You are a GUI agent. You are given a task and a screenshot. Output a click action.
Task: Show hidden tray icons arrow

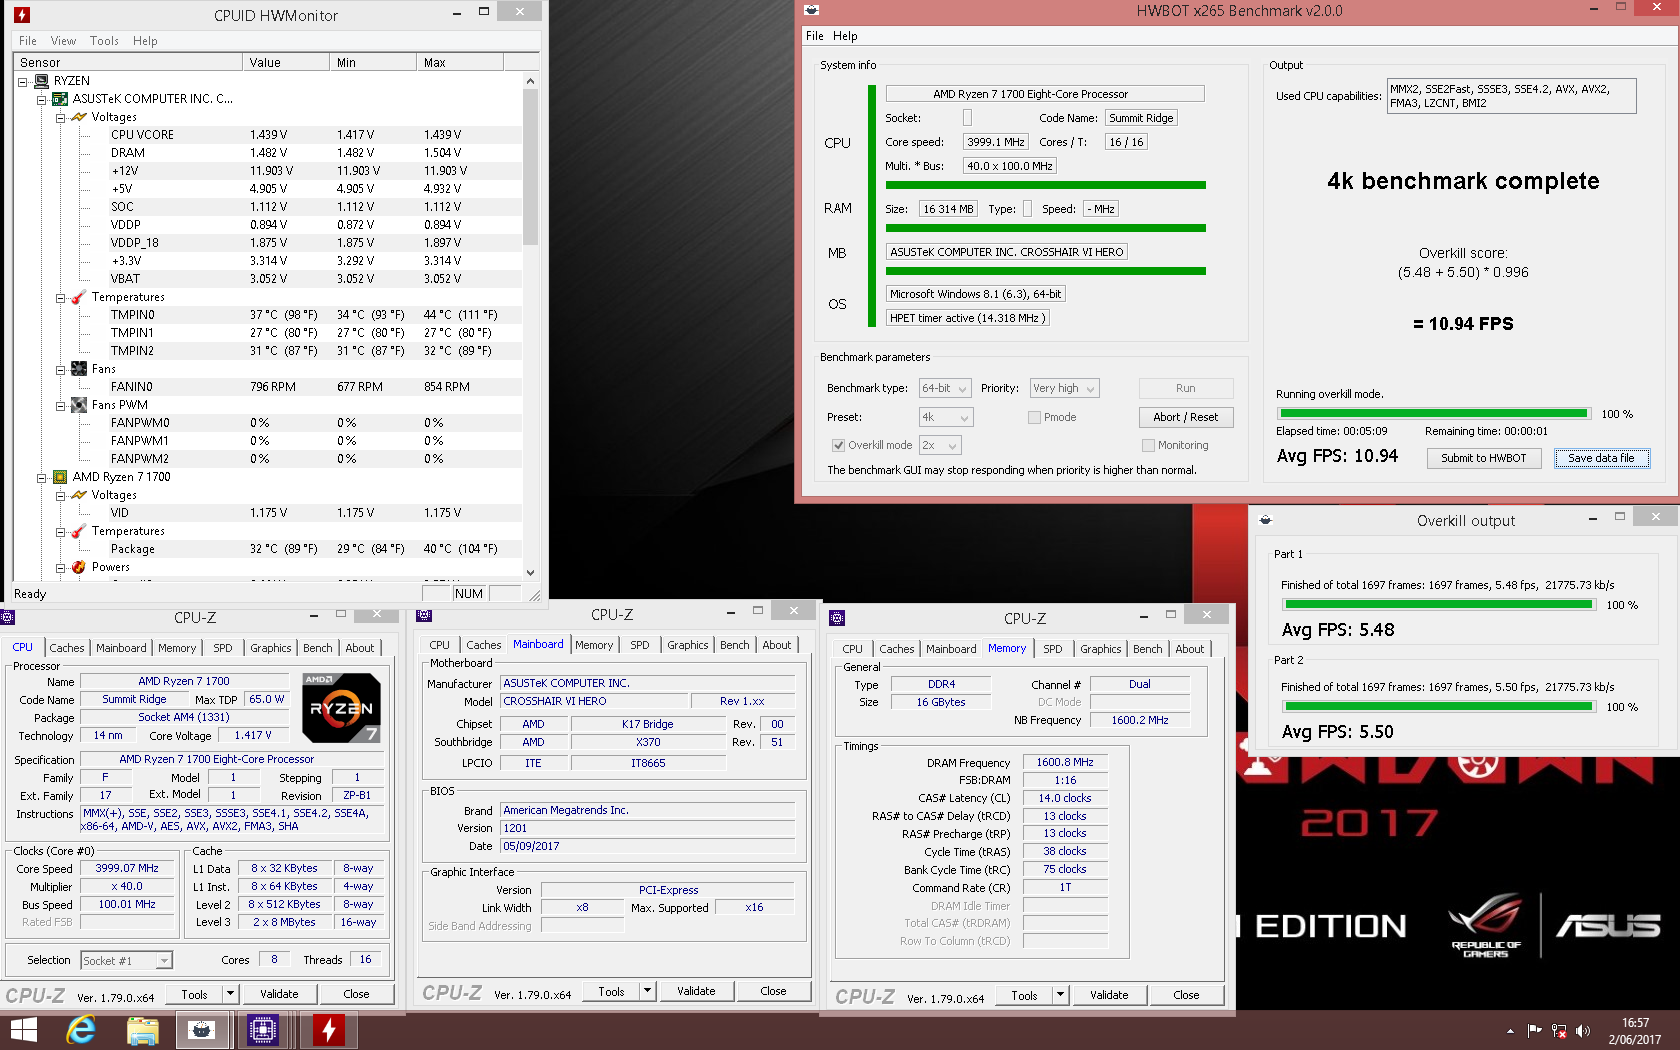[x=1510, y=1031]
